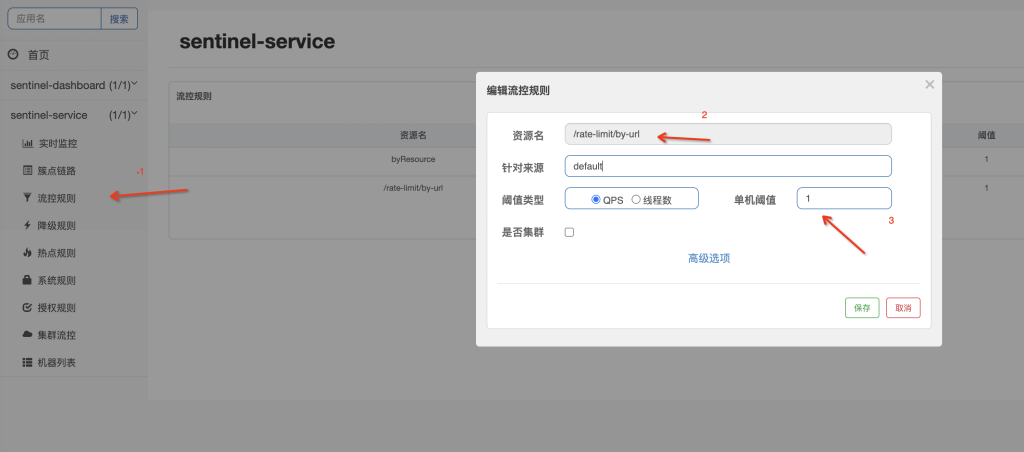Go to 首页 home link
Viewport: 1024px width, 452px height.
click(x=38, y=56)
